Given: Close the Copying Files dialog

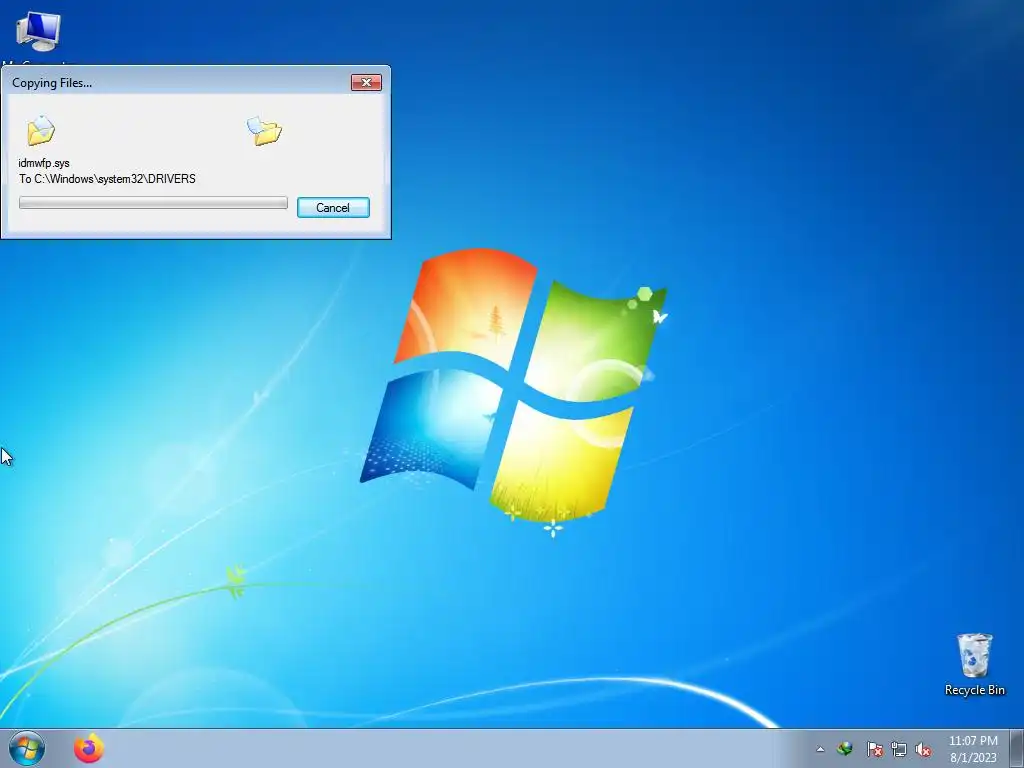Looking at the screenshot, I should (366, 82).
